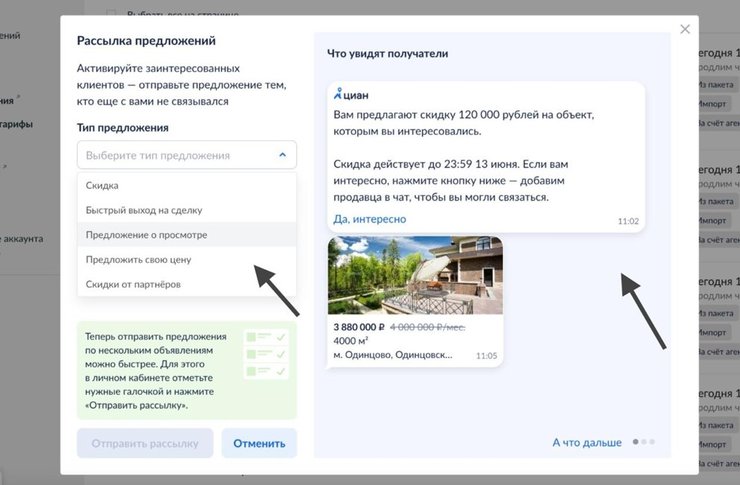Screen dimensions: 740x485
Task: Click address м. Одинцово, Одинцовск...
Action: pyautogui.click(x=393, y=355)
